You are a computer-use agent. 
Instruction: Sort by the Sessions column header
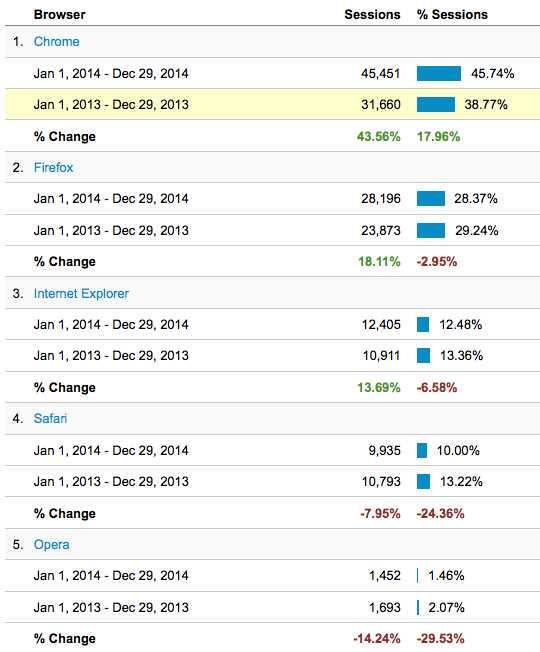(x=372, y=15)
